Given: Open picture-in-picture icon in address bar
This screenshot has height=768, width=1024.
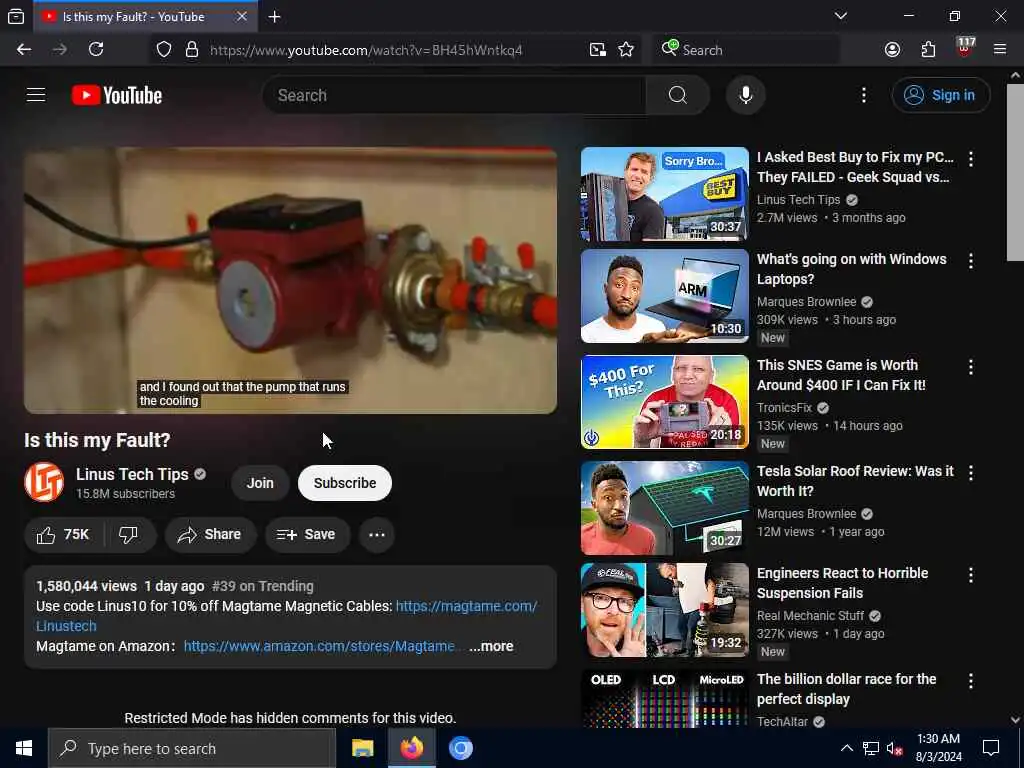Looking at the screenshot, I should point(597,50).
